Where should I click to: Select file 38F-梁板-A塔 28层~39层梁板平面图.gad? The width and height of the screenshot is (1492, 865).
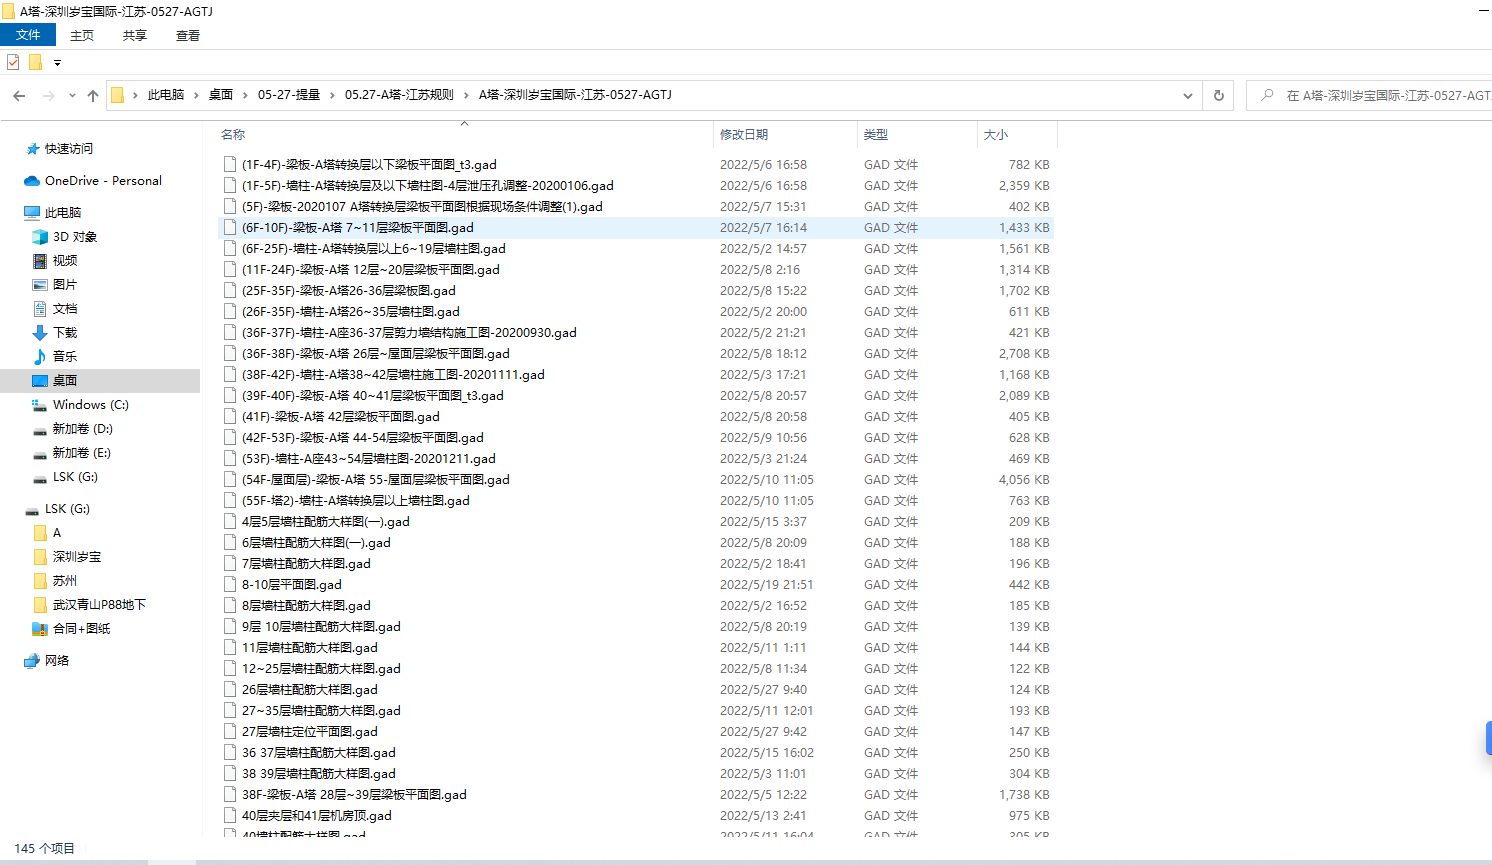point(354,794)
